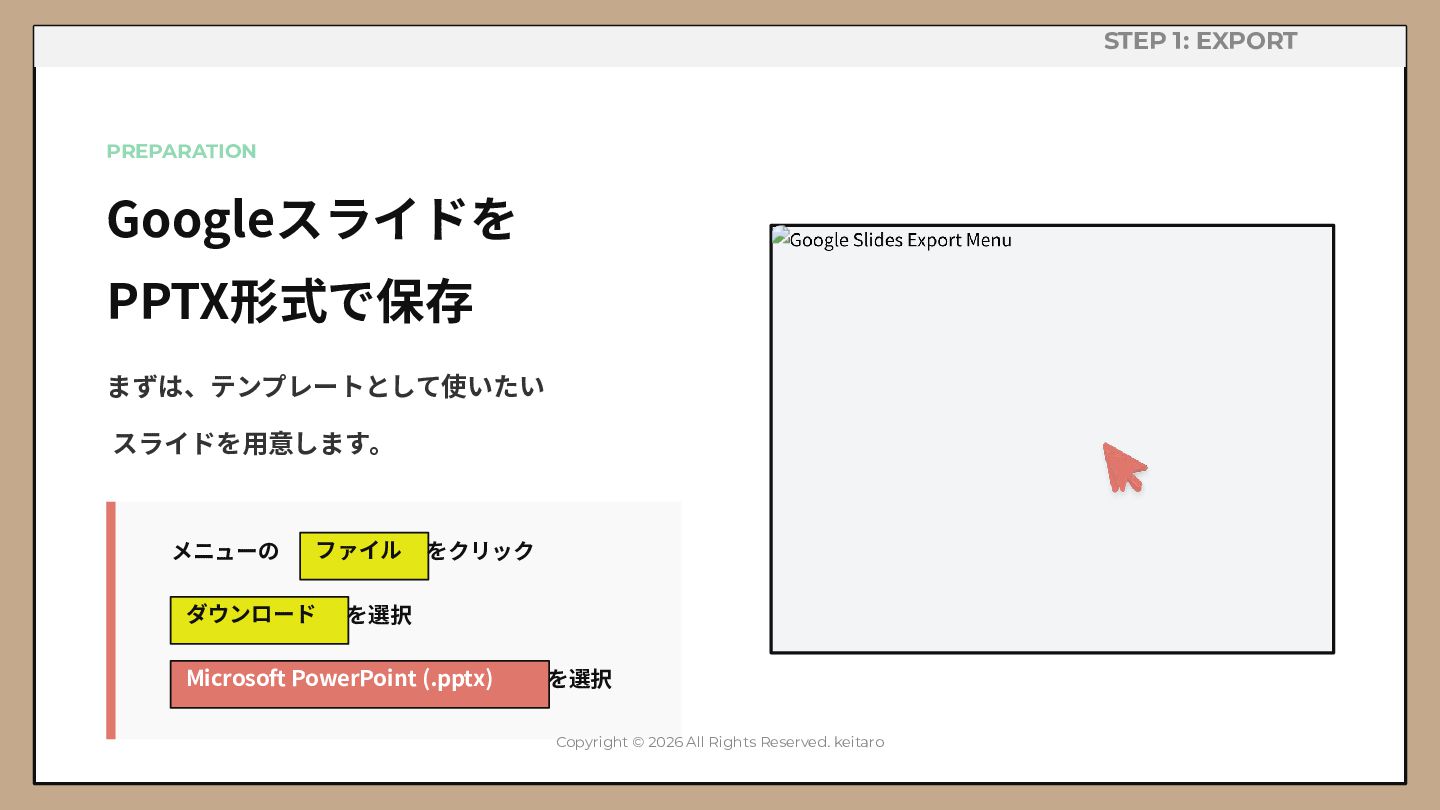Click the heading line PPTX形式で保存

[x=290, y=301]
